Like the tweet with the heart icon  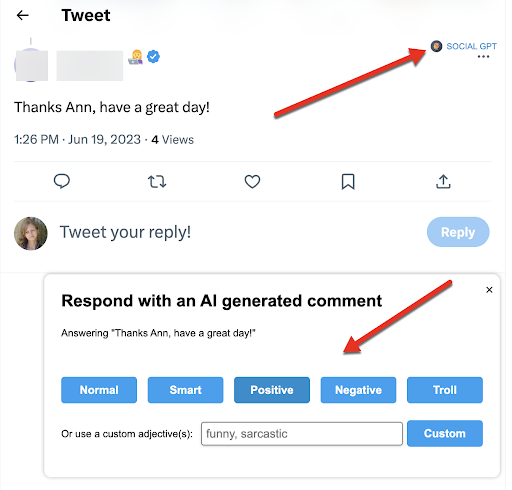tap(252, 182)
